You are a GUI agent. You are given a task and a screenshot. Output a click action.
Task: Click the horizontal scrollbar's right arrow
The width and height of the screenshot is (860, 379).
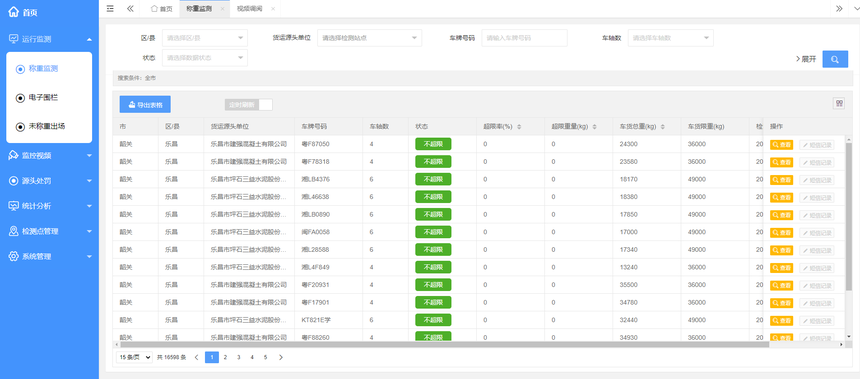(x=841, y=344)
